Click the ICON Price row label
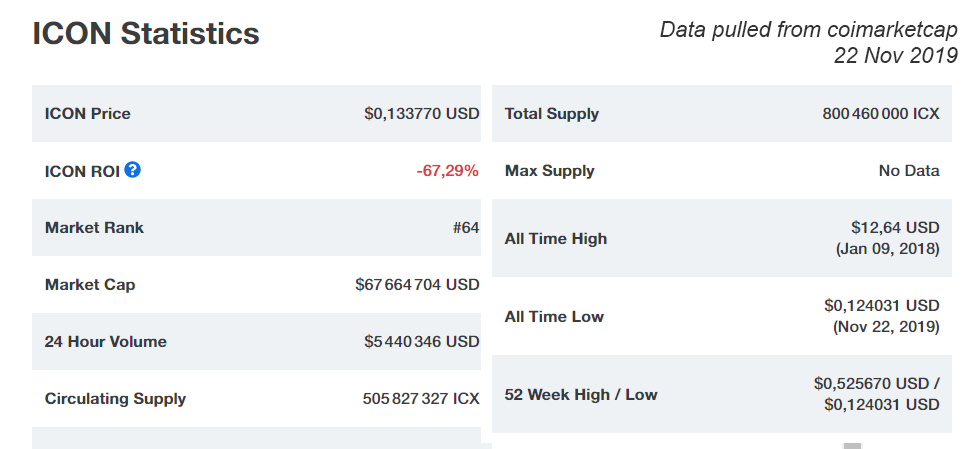The image size is (980, 449). pyautogui.click(x=88, y=114)
